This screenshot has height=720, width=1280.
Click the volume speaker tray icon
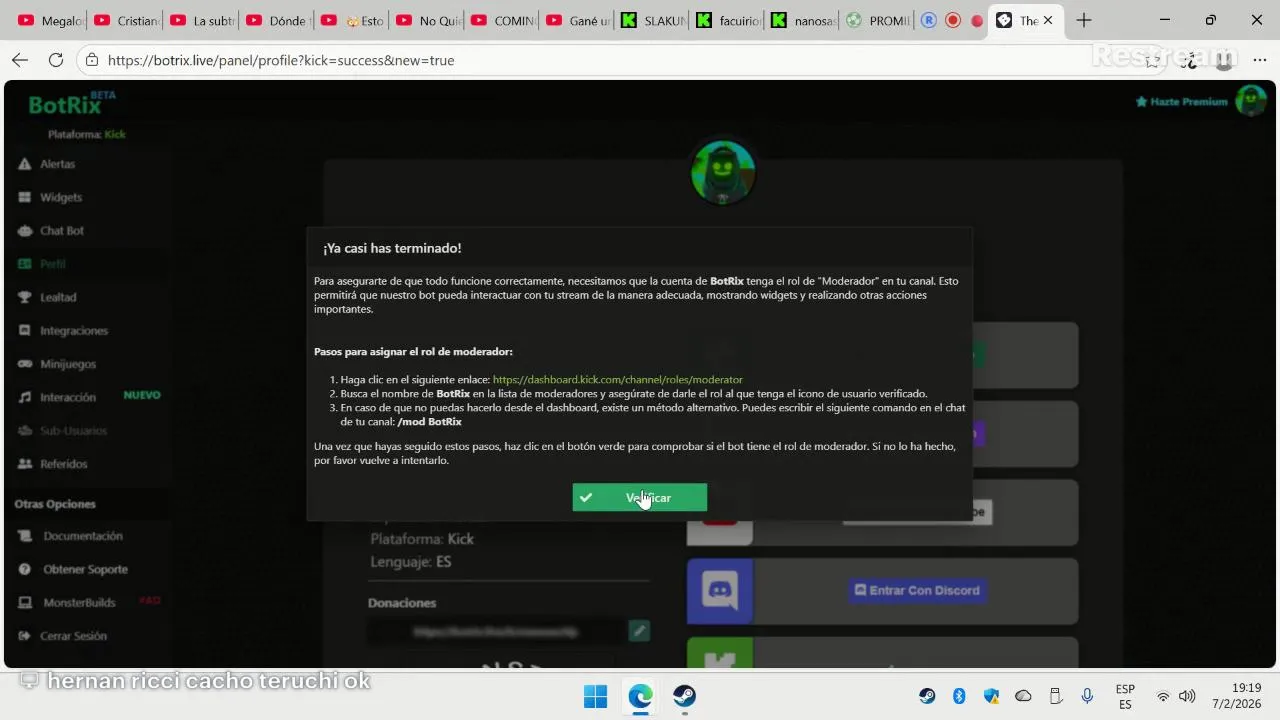(x=1187, y=696)
